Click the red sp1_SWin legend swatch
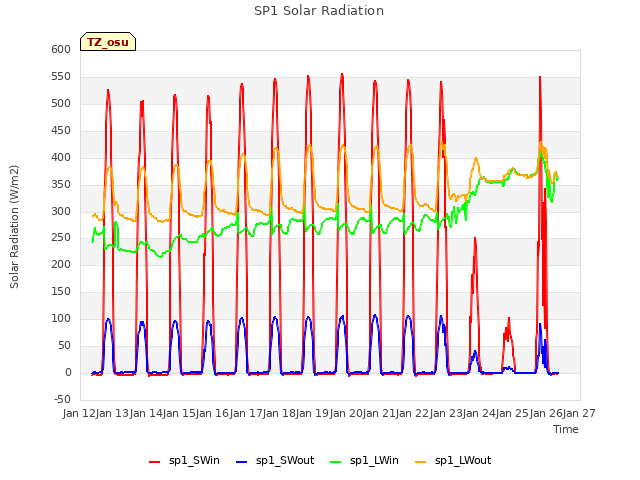 pyautogui.click(x=155, y=462)
